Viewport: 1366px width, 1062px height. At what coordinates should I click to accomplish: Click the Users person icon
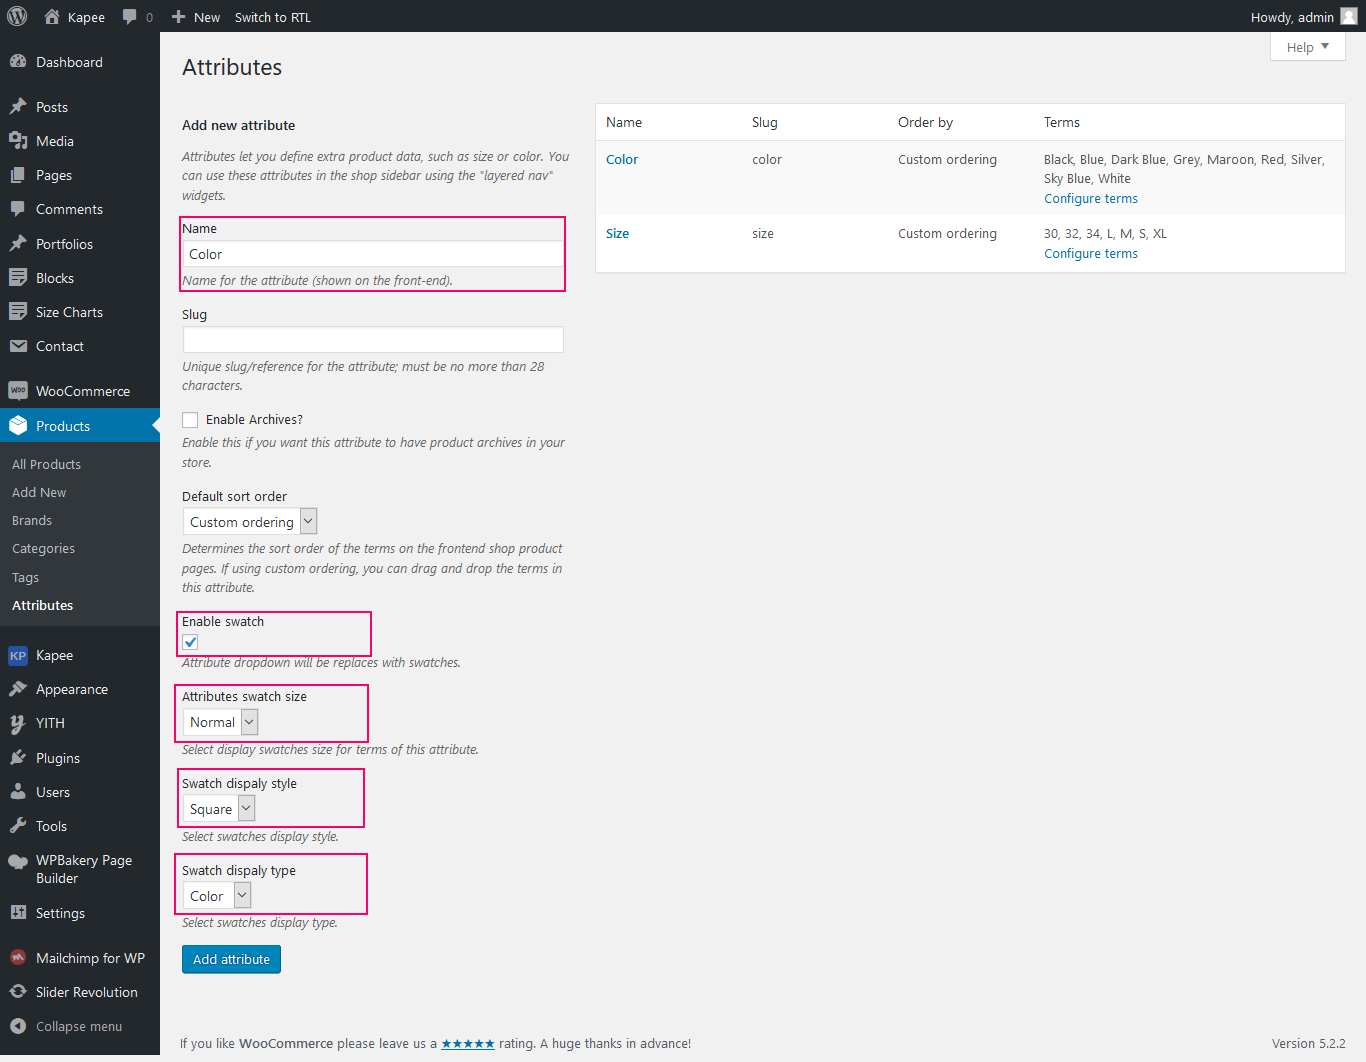18,792
